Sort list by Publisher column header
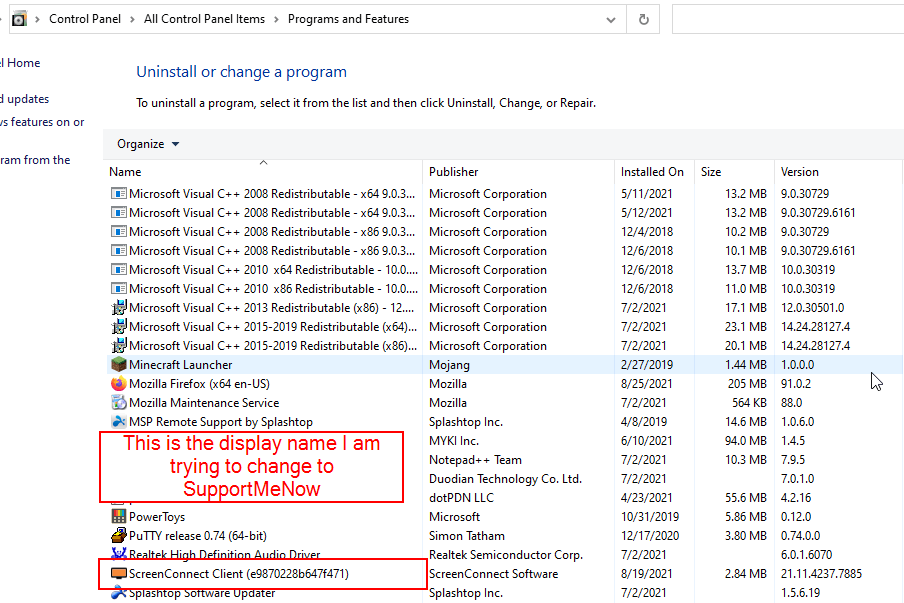The image size is (904, 603). (519, 172)
